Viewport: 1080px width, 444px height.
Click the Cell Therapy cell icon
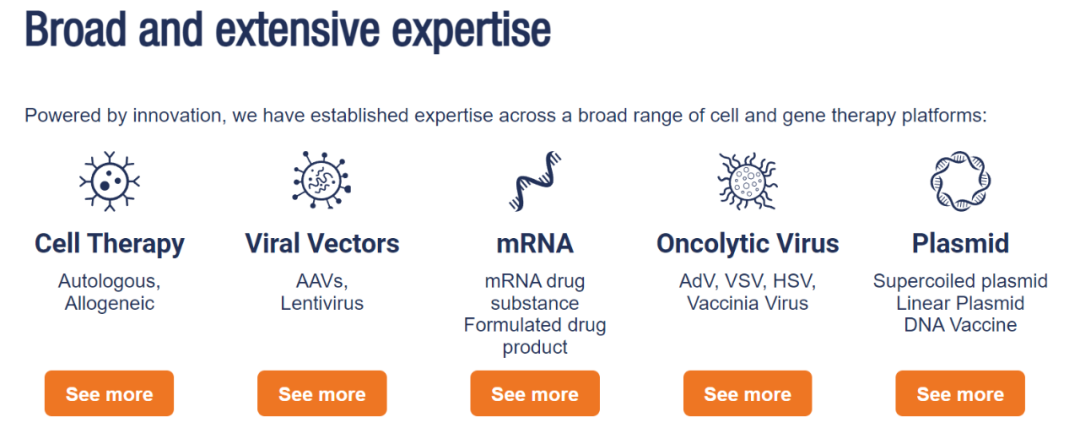[109, 181]
